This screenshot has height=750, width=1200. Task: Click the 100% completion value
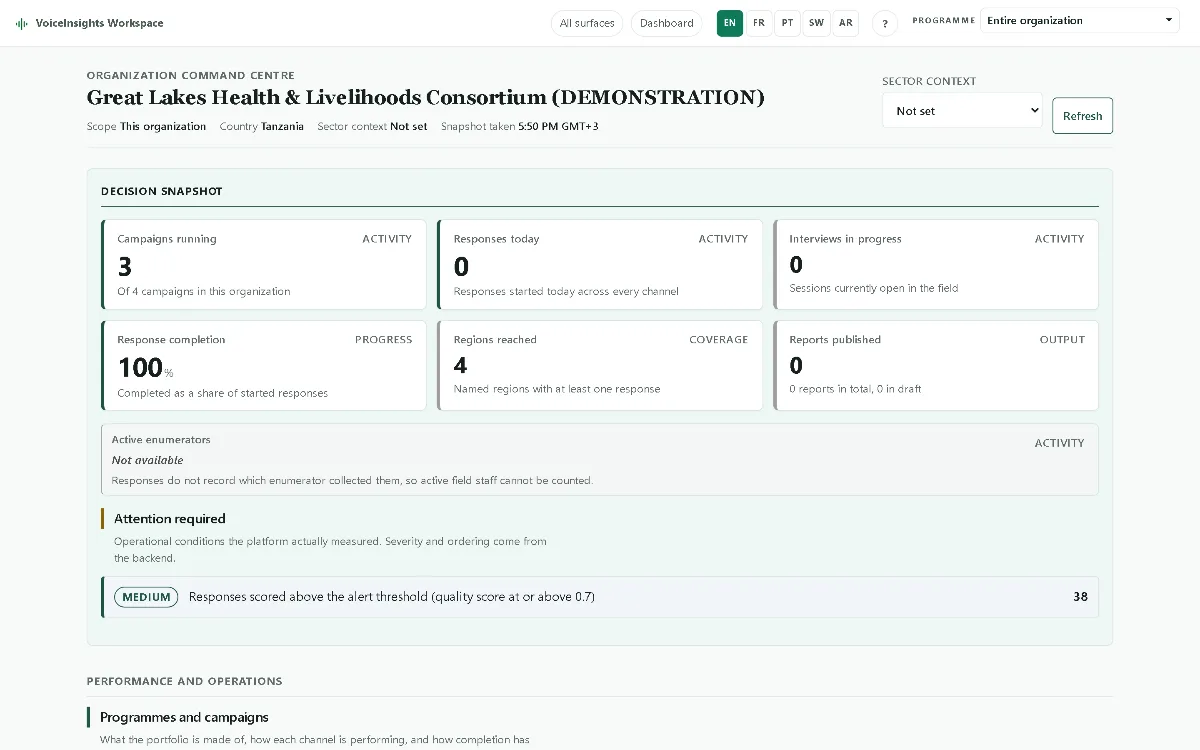coord(146,368)
